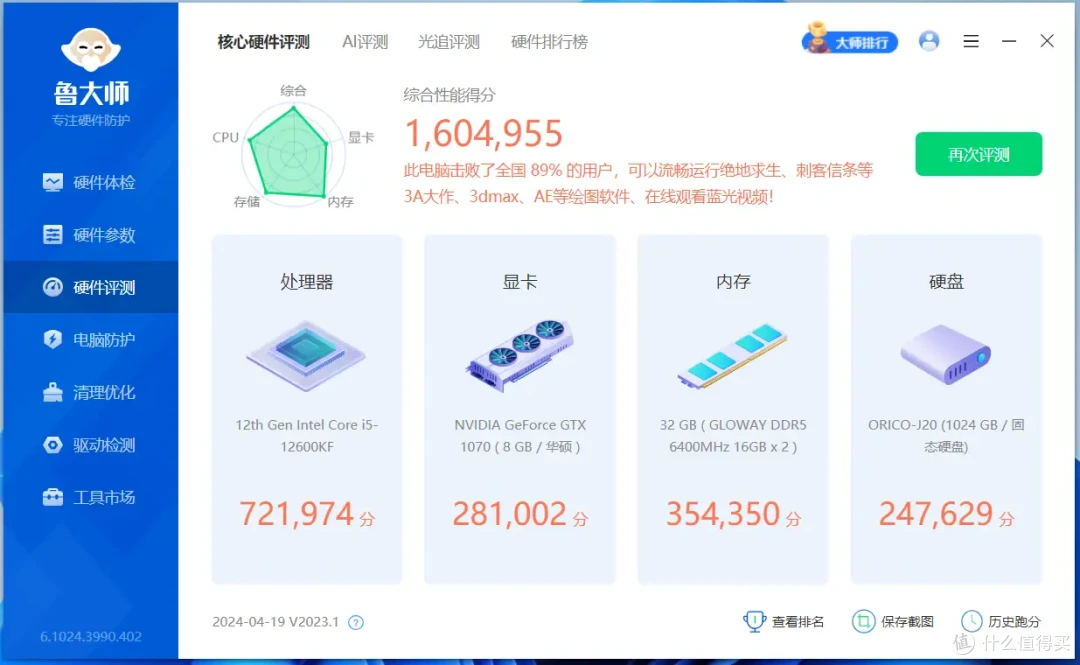Click the NVIDIA GeForce GTX 1070 text

pyautogui.click(x=520, y=436)
